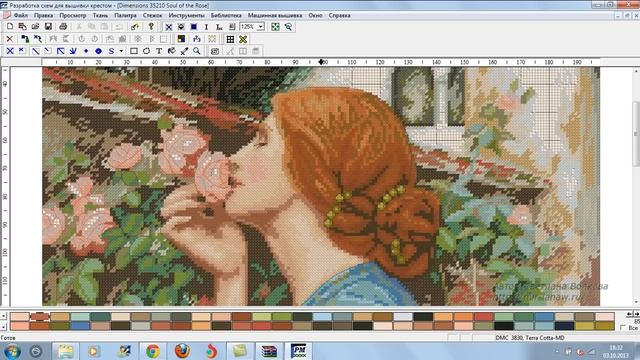Select the full cross stitch tool
This screenshot has height=360, width=640.
(10, 51)
